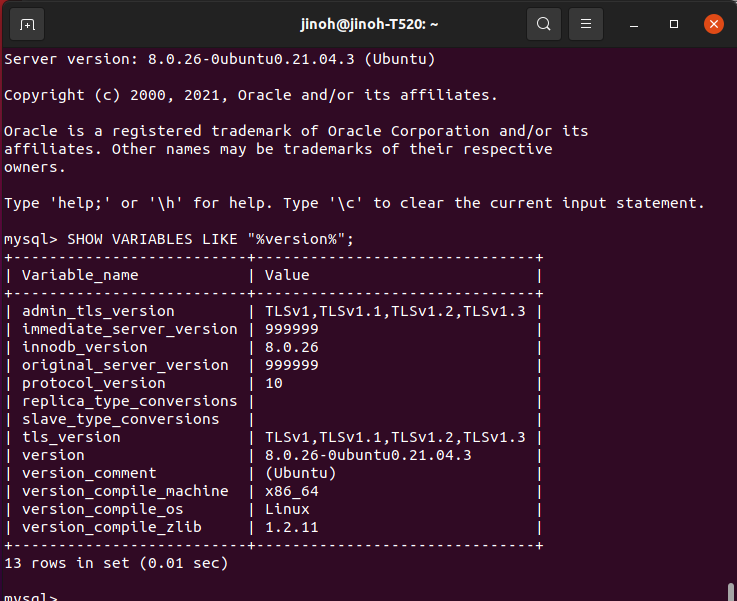
Task: Click the innodb_version value 8.0.26
Action: click(x=292, y=347)
